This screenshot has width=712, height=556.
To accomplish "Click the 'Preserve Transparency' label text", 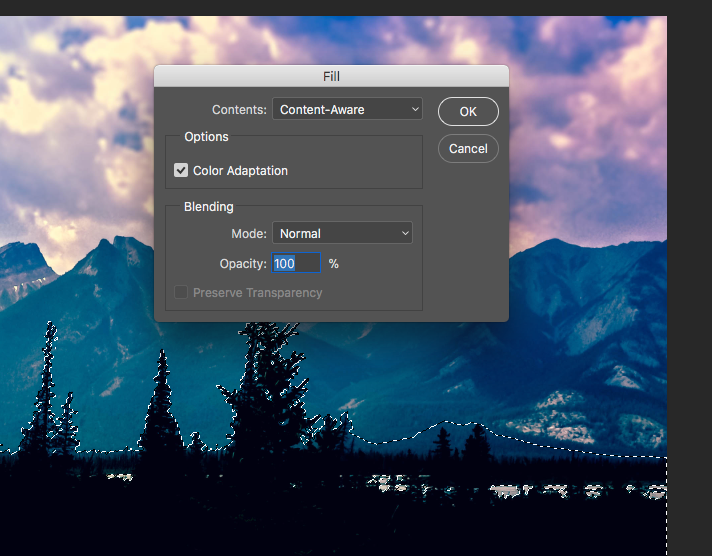I will [257, 293].
